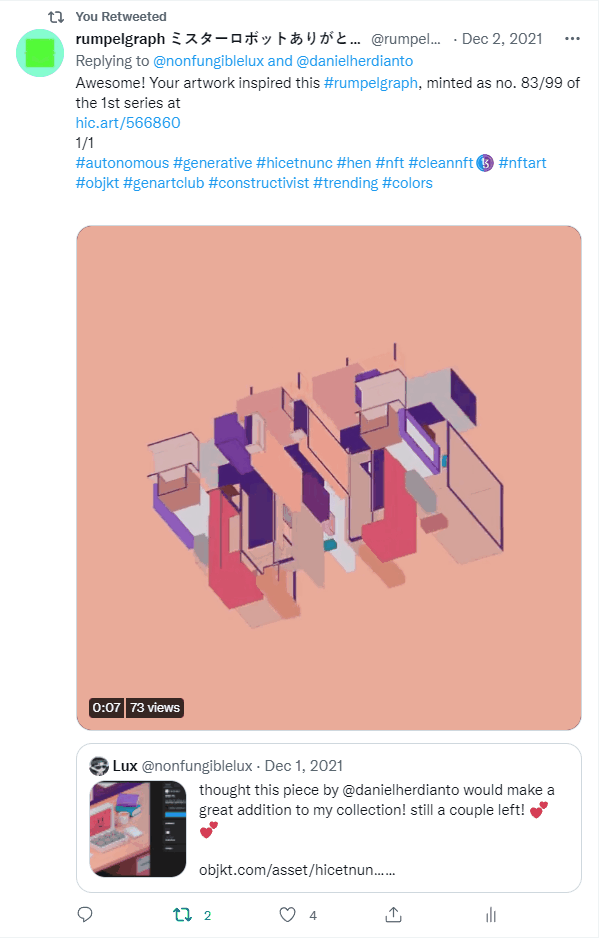Open @danielherdianto mention in reply line
Screen dimensions: 599x938
point(355,61)
